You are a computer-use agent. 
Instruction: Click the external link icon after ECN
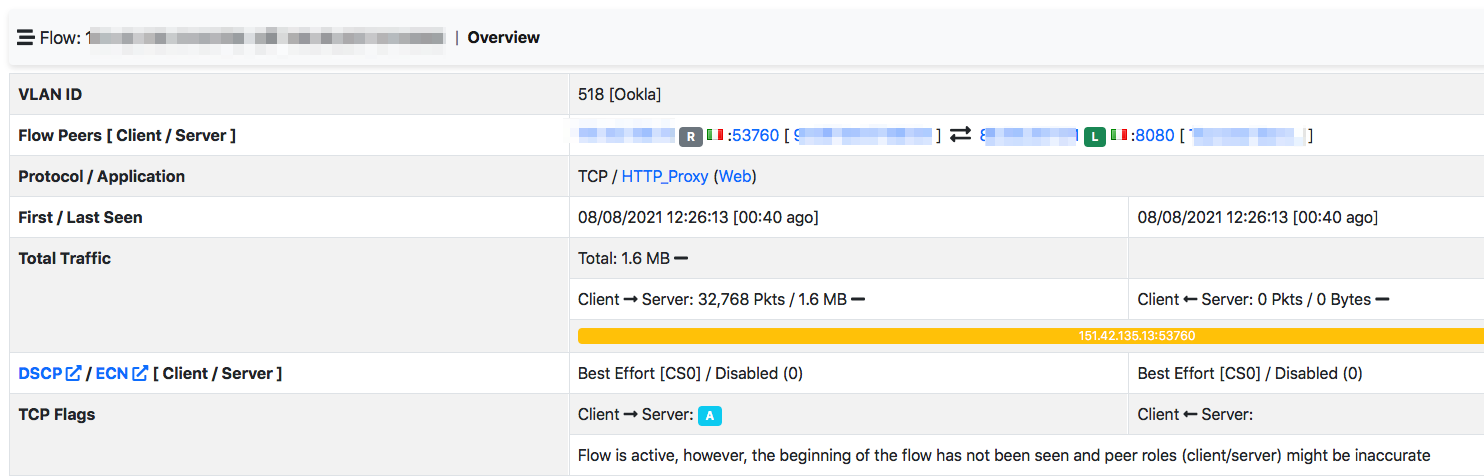point(140,373)
